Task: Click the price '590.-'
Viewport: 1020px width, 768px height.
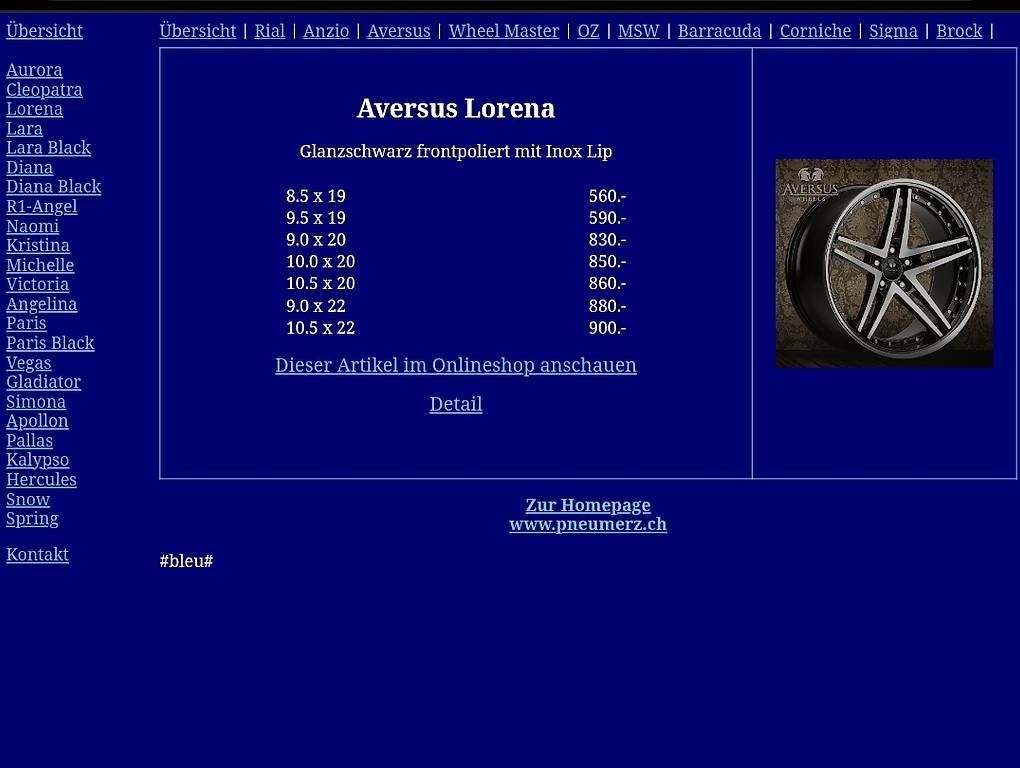Action: 607,218
